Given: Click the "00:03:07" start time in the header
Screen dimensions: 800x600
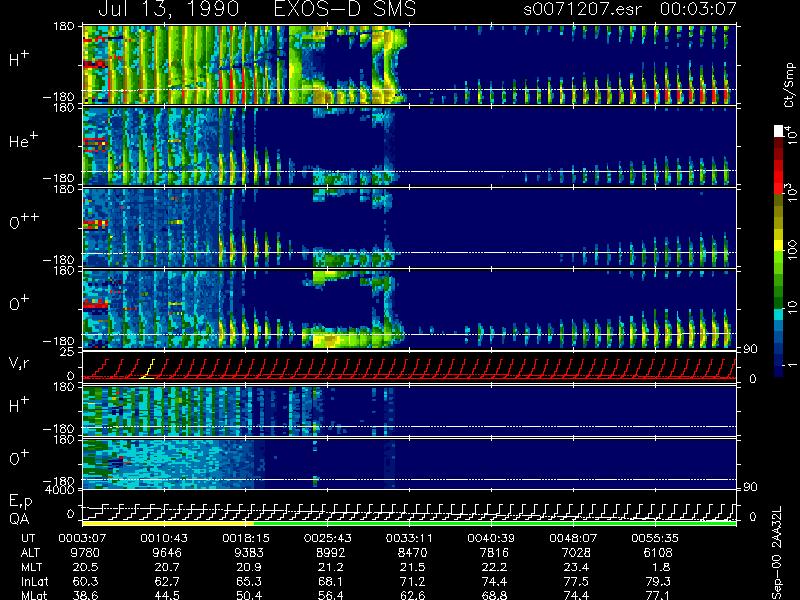Looking at the screenshot, I should coord(698,9).
